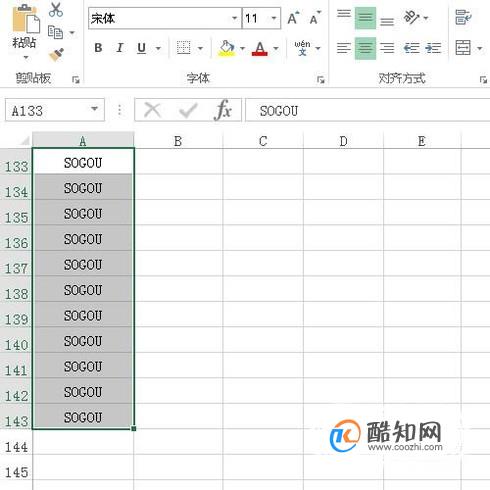490x490 pixels.
Task: Apply cell borders icon
Action: (x=183, y=48)
